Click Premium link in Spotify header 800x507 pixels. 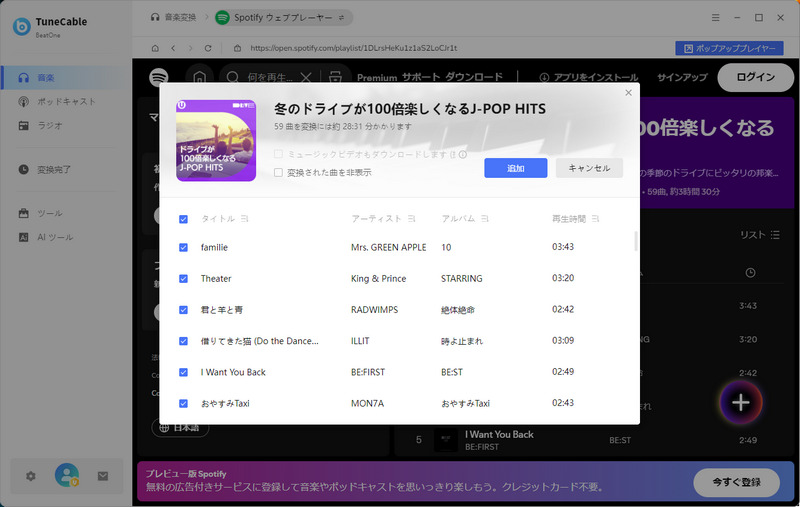pyautogui.click(x=377, y=78)
